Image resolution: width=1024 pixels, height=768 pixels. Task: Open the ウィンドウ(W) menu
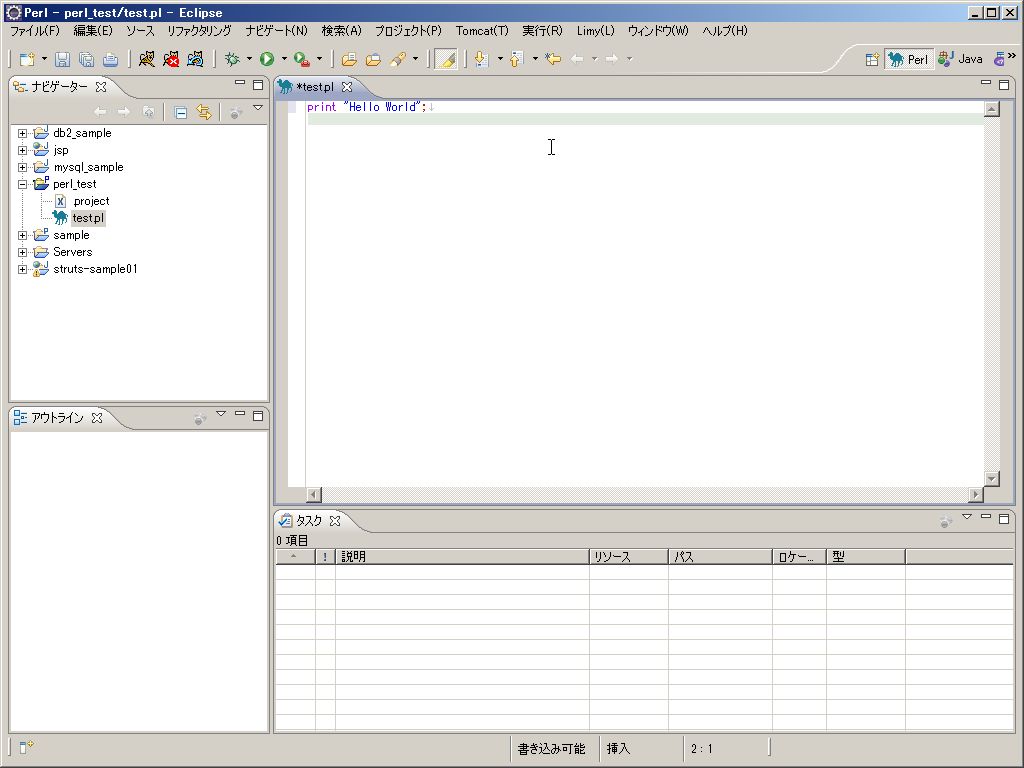click(x=658, y=31)
